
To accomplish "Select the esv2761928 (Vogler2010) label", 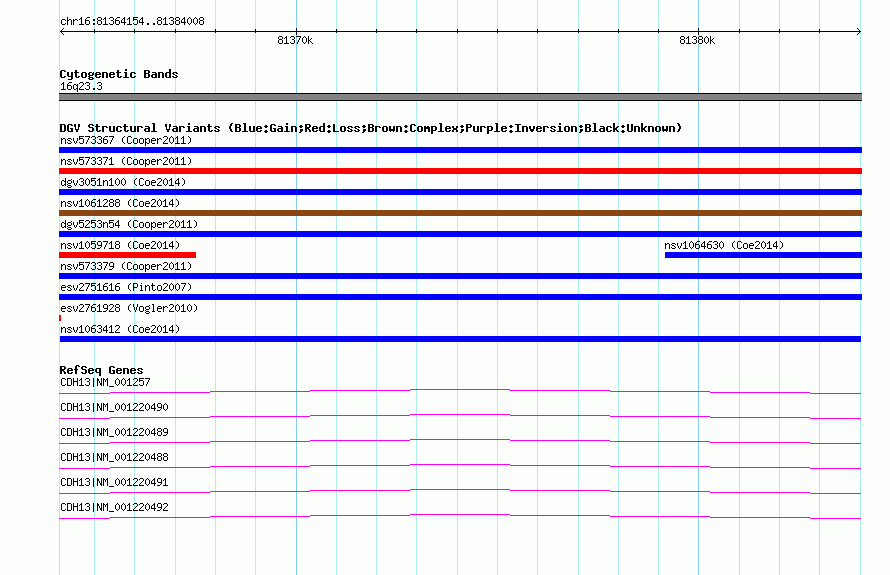I will click(129, 308).
